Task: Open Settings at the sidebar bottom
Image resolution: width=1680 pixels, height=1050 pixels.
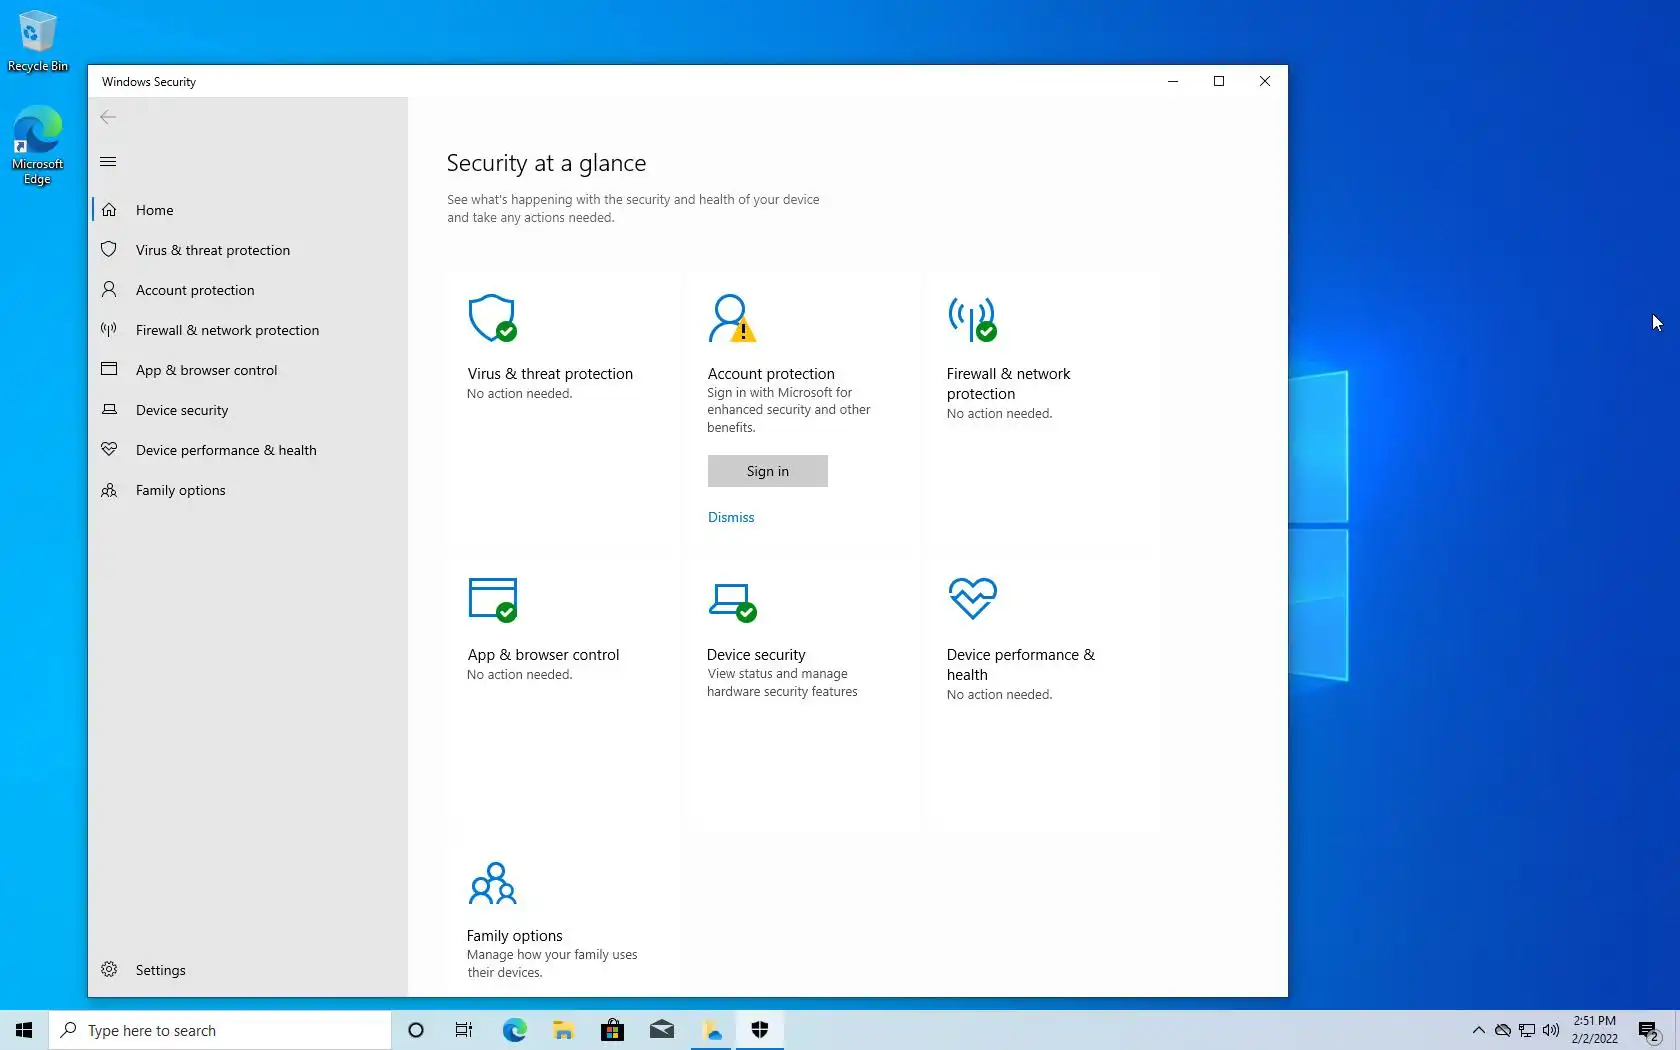Action: [248, 970]
